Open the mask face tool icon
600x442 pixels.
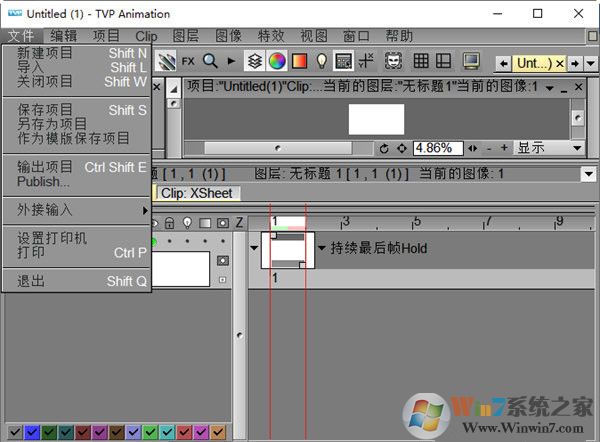393,61
